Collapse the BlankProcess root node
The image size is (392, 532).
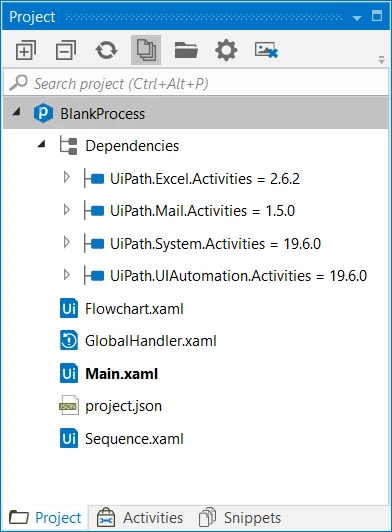point(16,112)
